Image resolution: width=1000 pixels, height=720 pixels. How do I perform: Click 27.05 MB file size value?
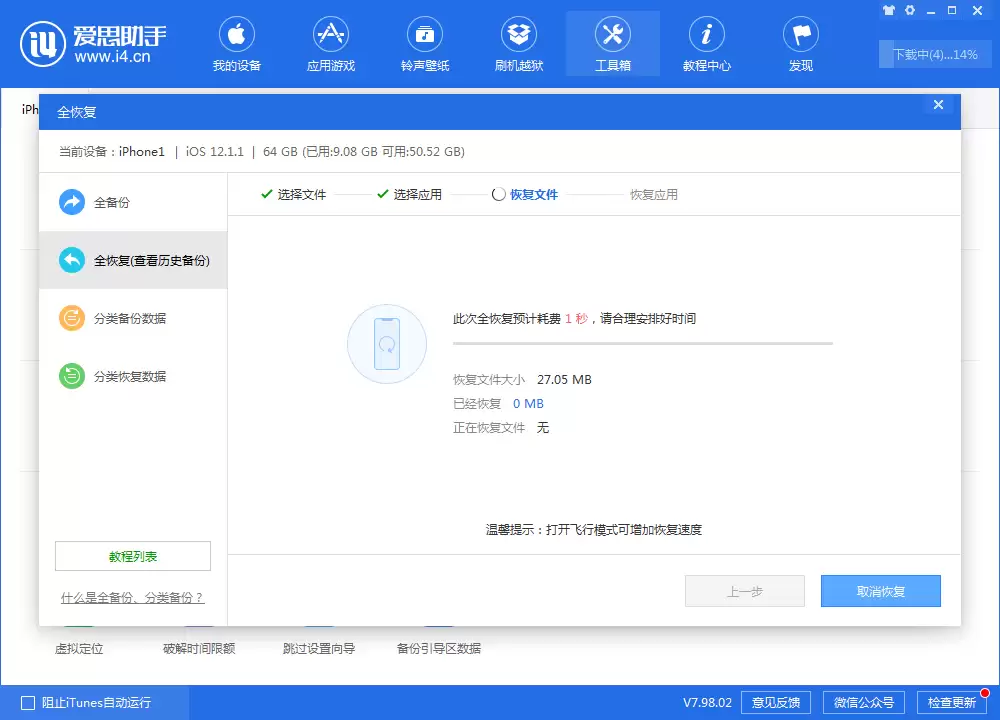tap(564, 379)
